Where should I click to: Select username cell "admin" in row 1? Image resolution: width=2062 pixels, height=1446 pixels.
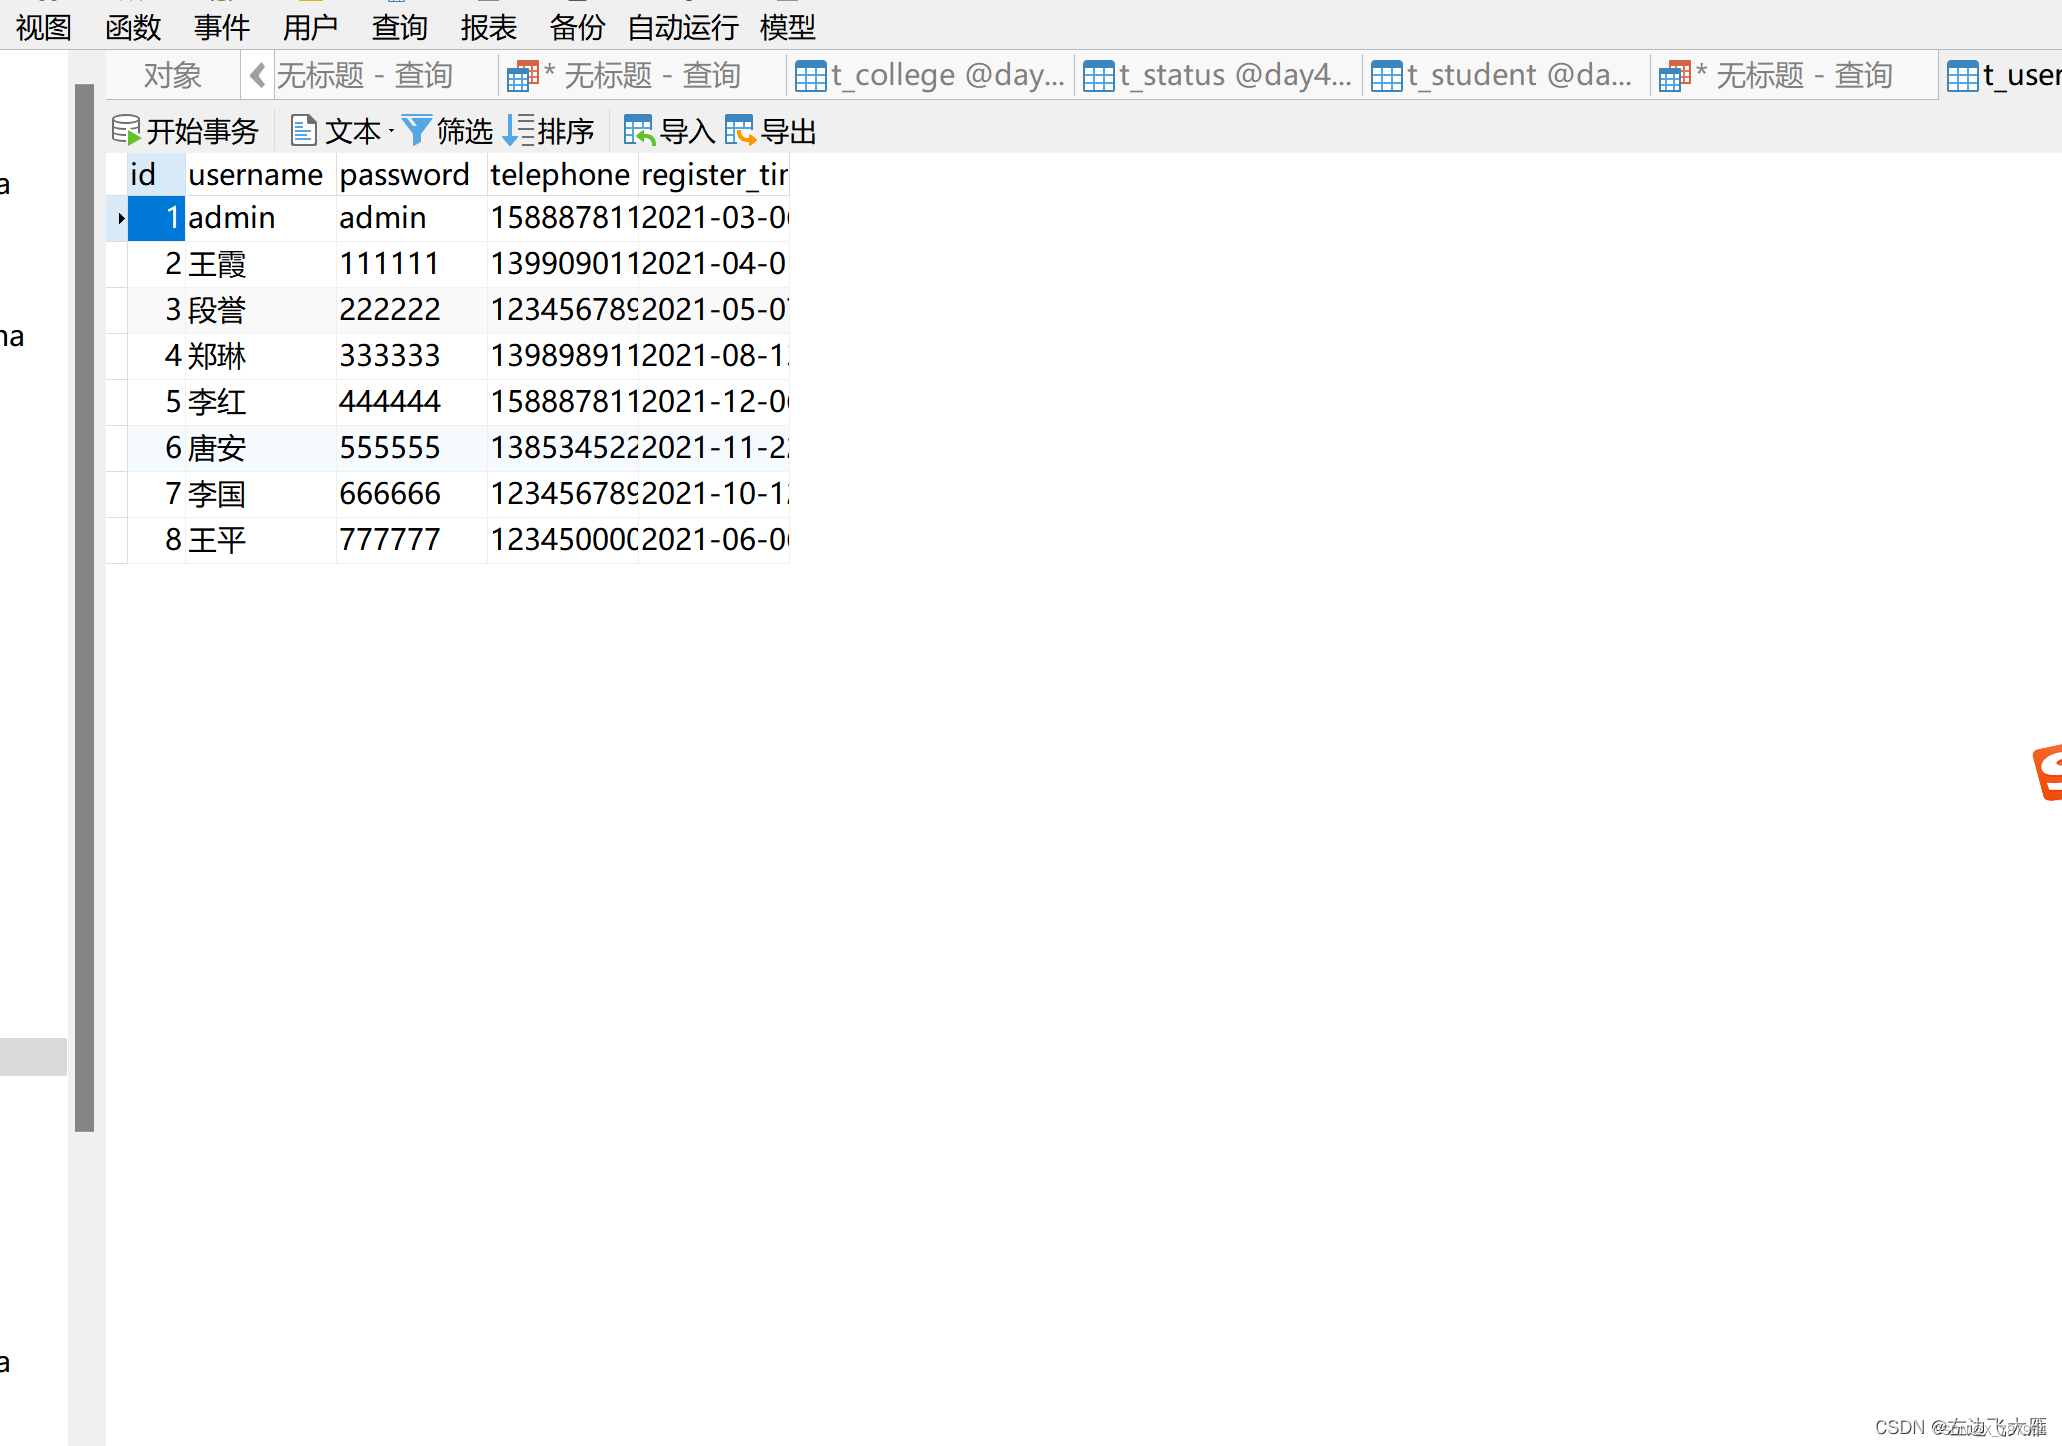pos(260,218)
